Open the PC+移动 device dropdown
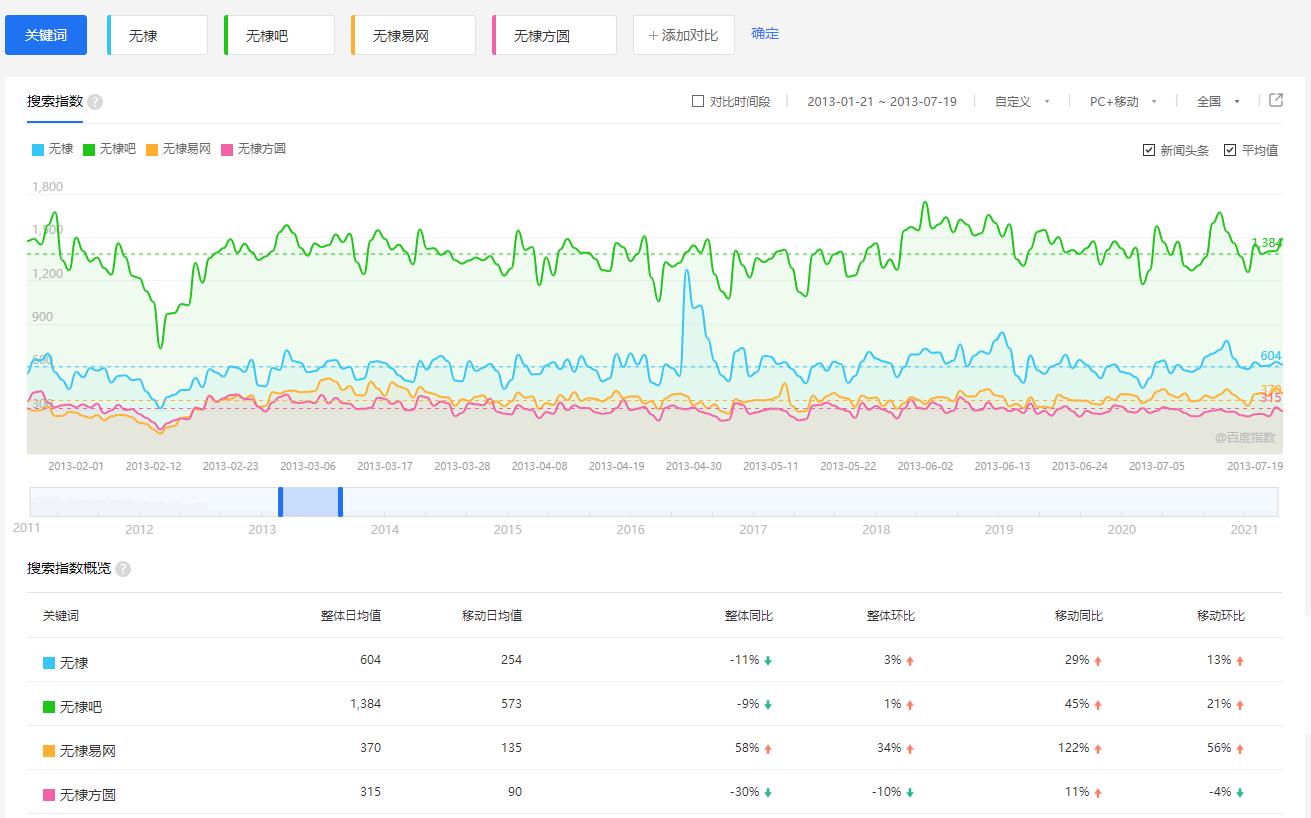Viewport: 1311px width, 818px height. coord(1123,101)
